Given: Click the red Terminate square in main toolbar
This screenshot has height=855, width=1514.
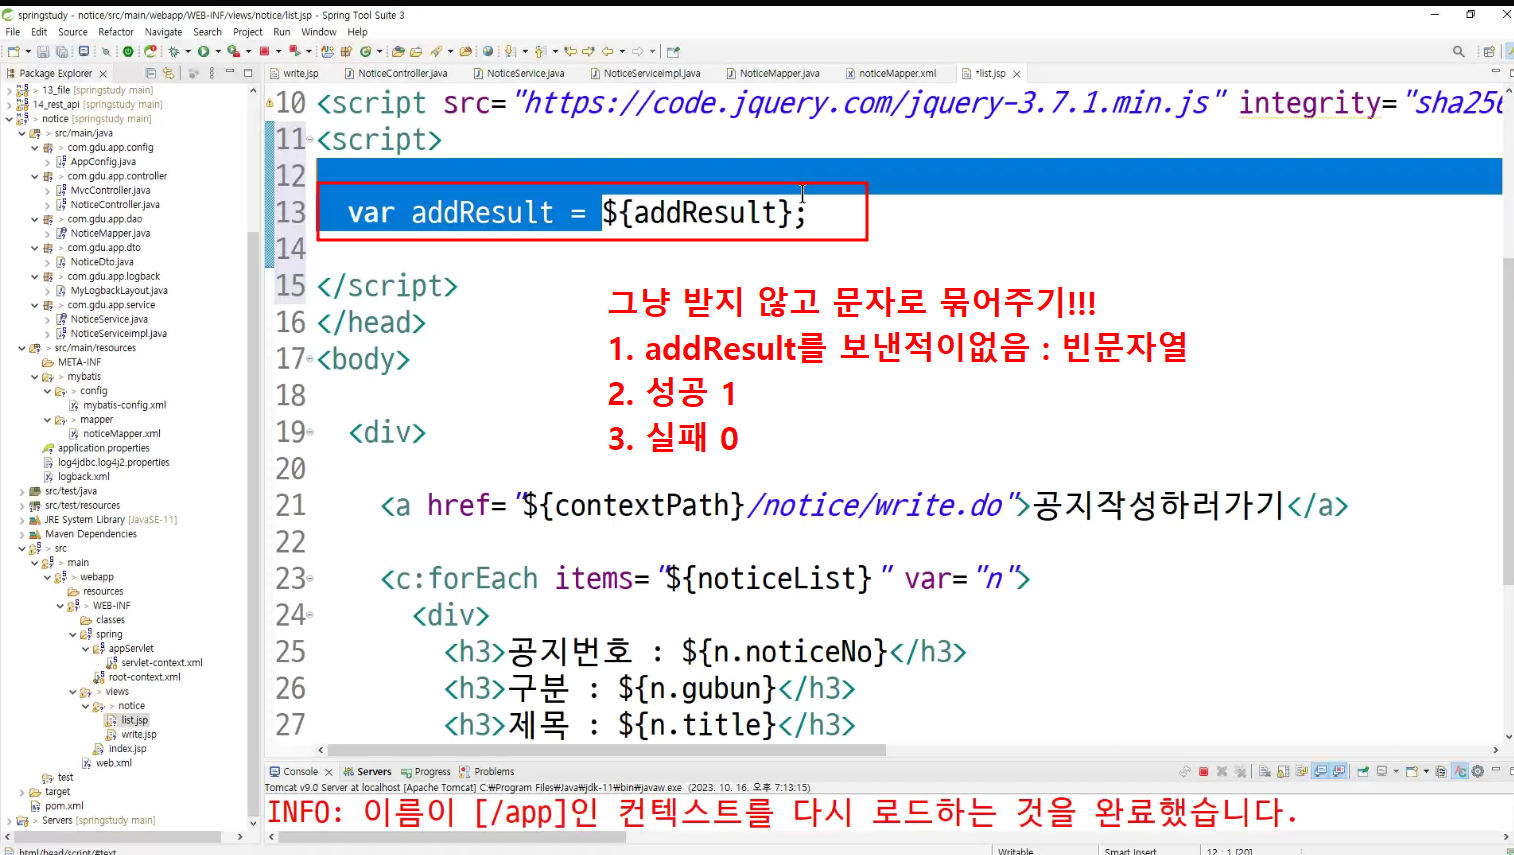Looking at the screenshot, I should pos(264,52).
